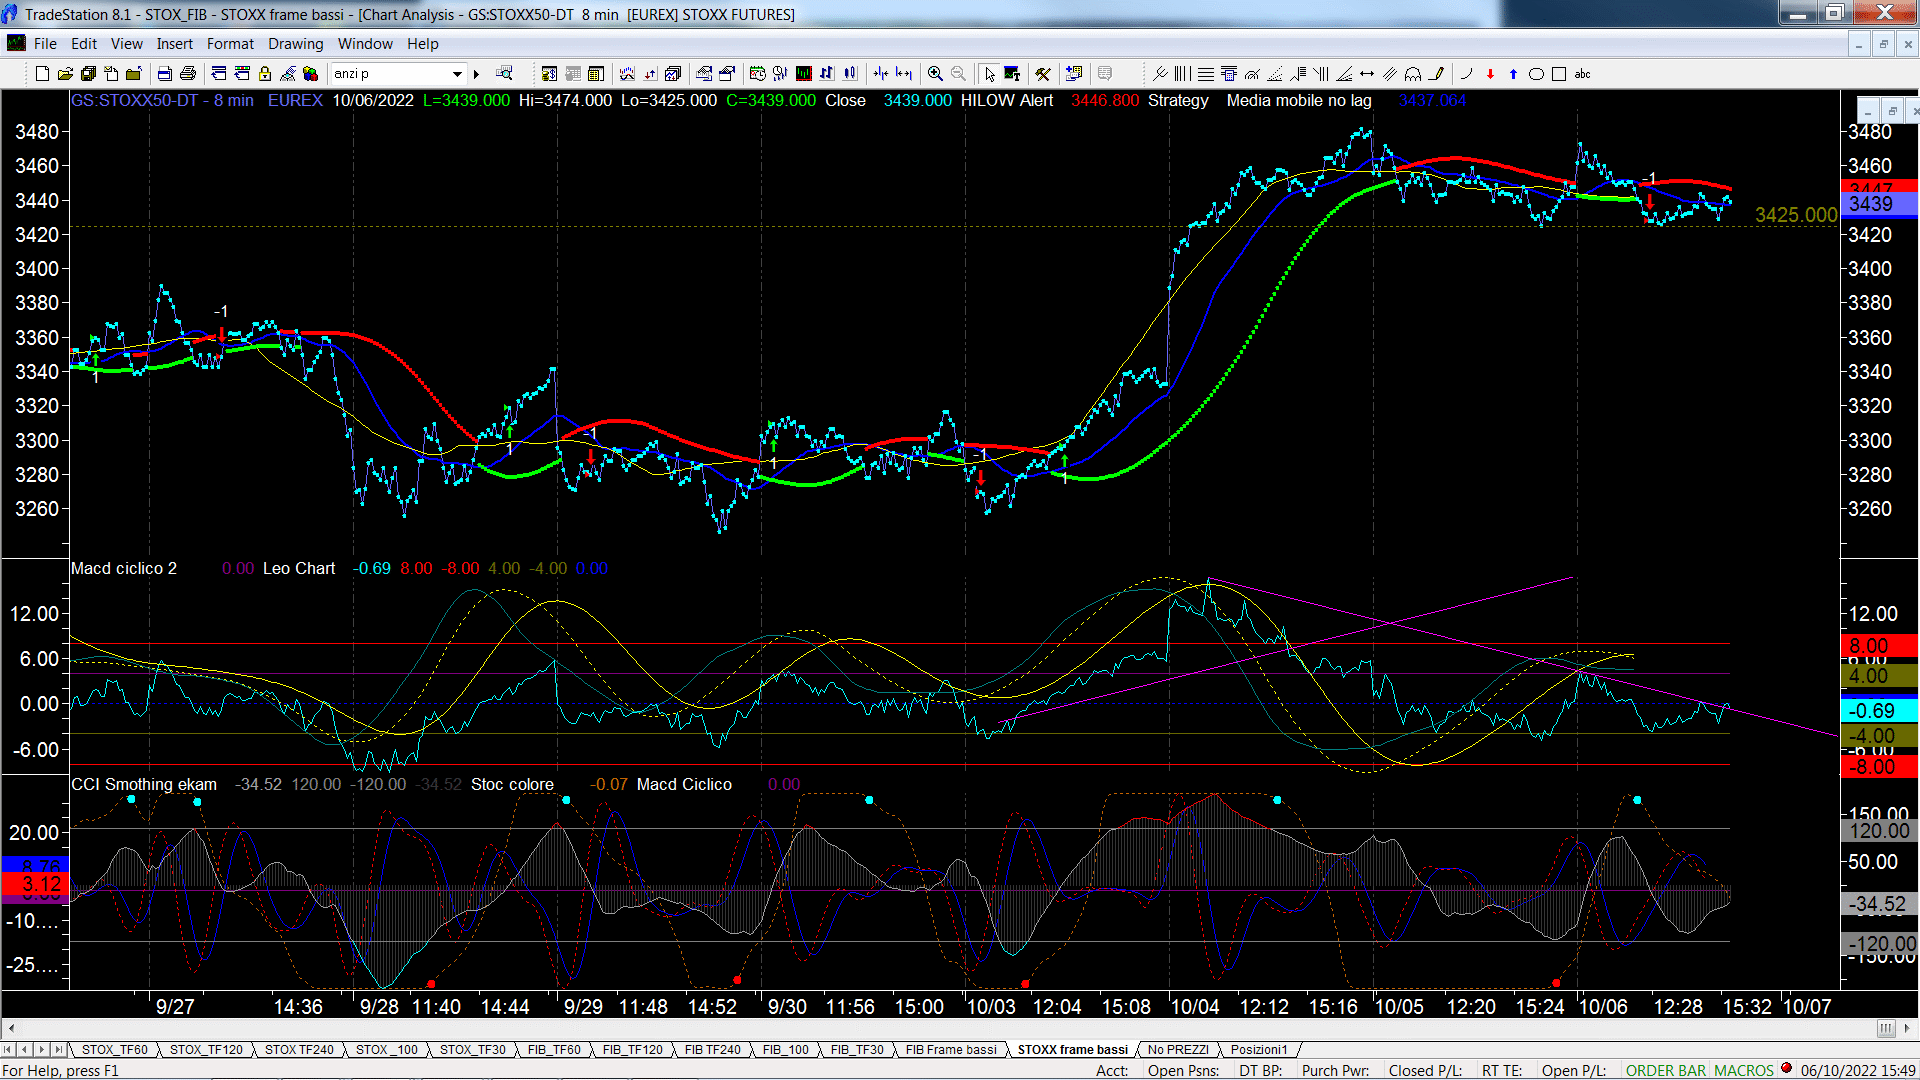This screenshot has height=1080, width=1920.
Task: Click the zoom in magnifier icon
Action: 935,74
